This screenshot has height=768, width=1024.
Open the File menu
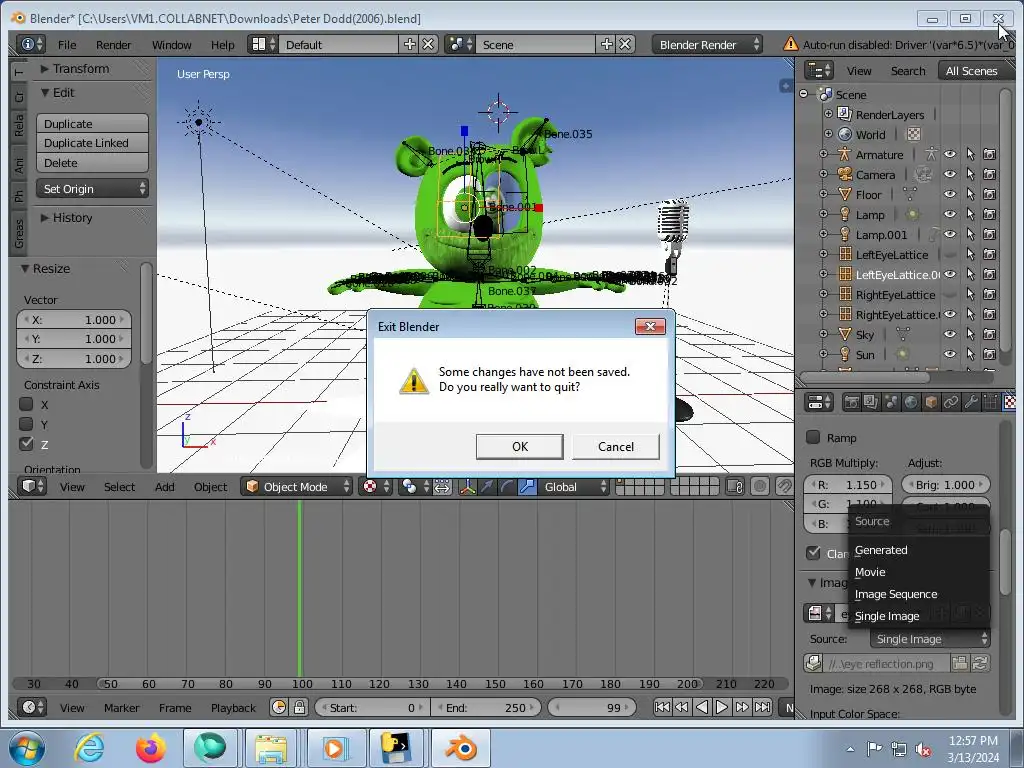point(67,44)
